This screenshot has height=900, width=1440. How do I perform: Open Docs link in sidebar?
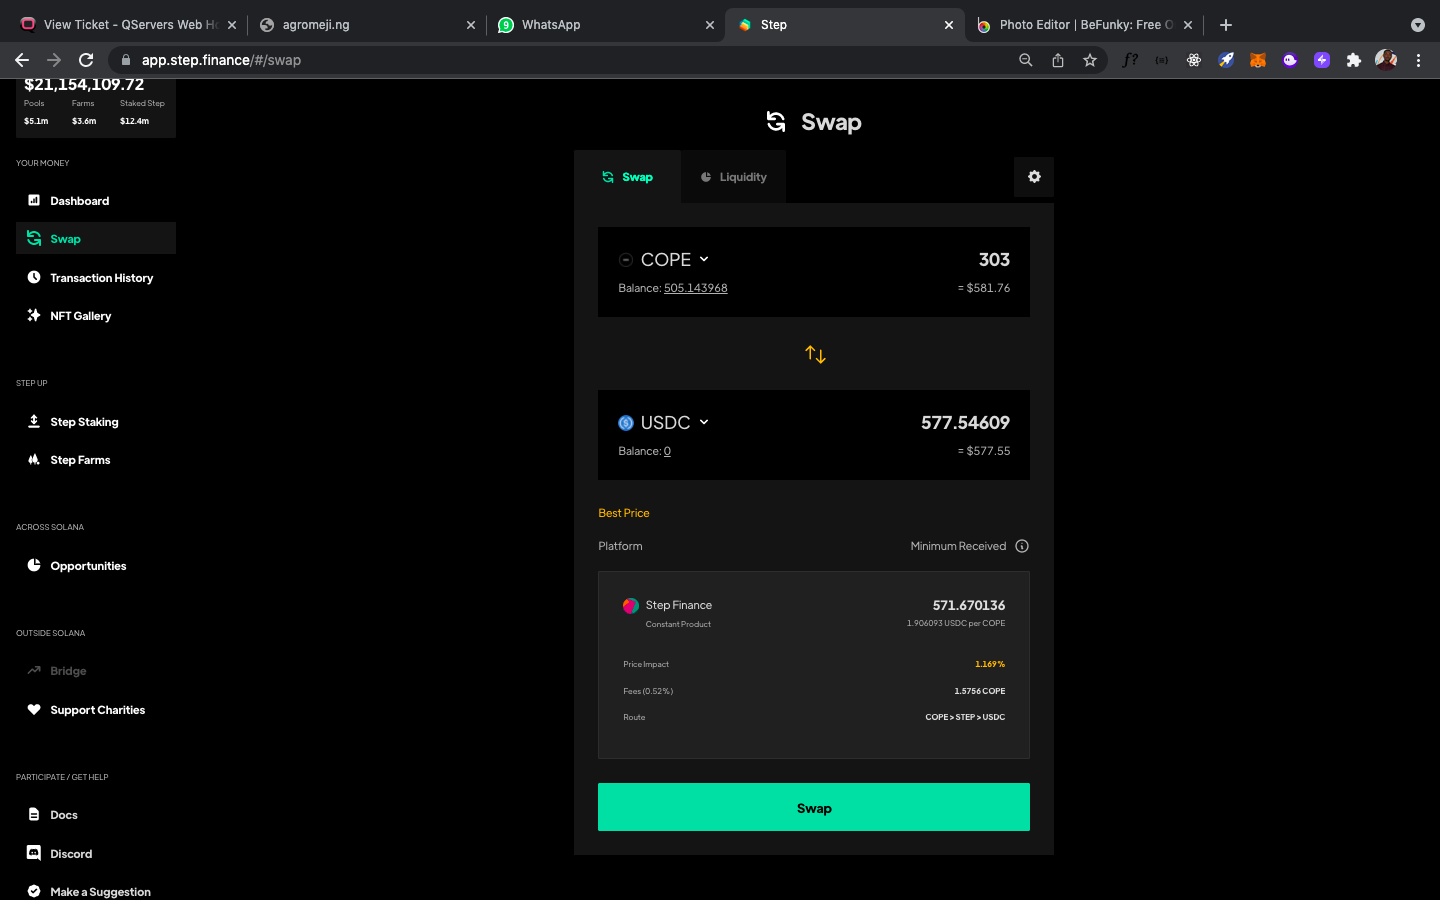[x=96, y=815]
